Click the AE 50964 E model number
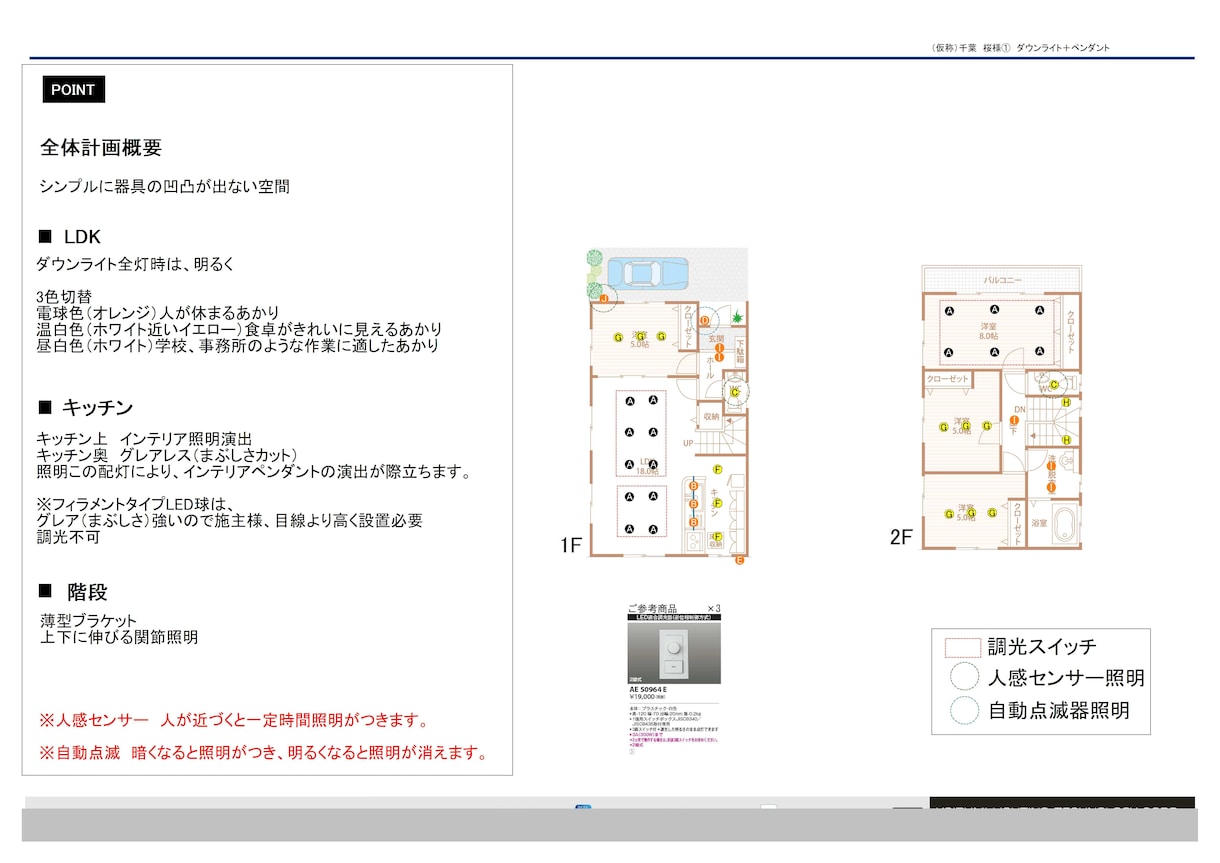The image size is (1220, 863). (x=648, y=690)
